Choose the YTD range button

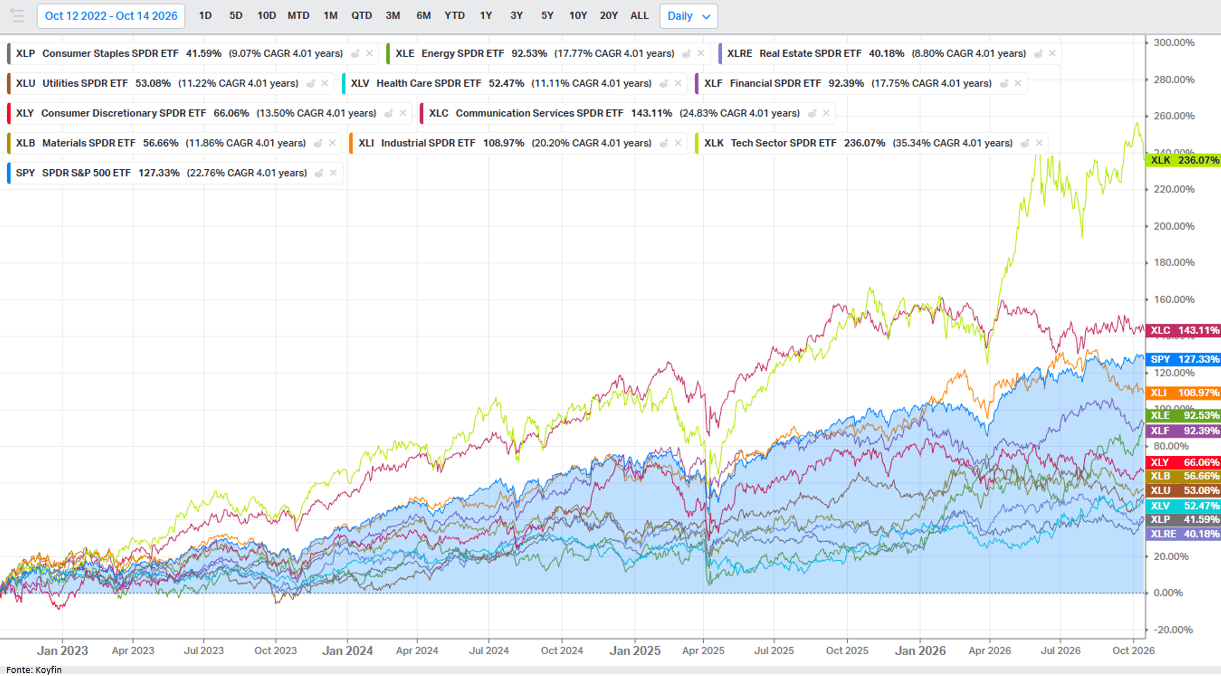click(x=454, y=16)
